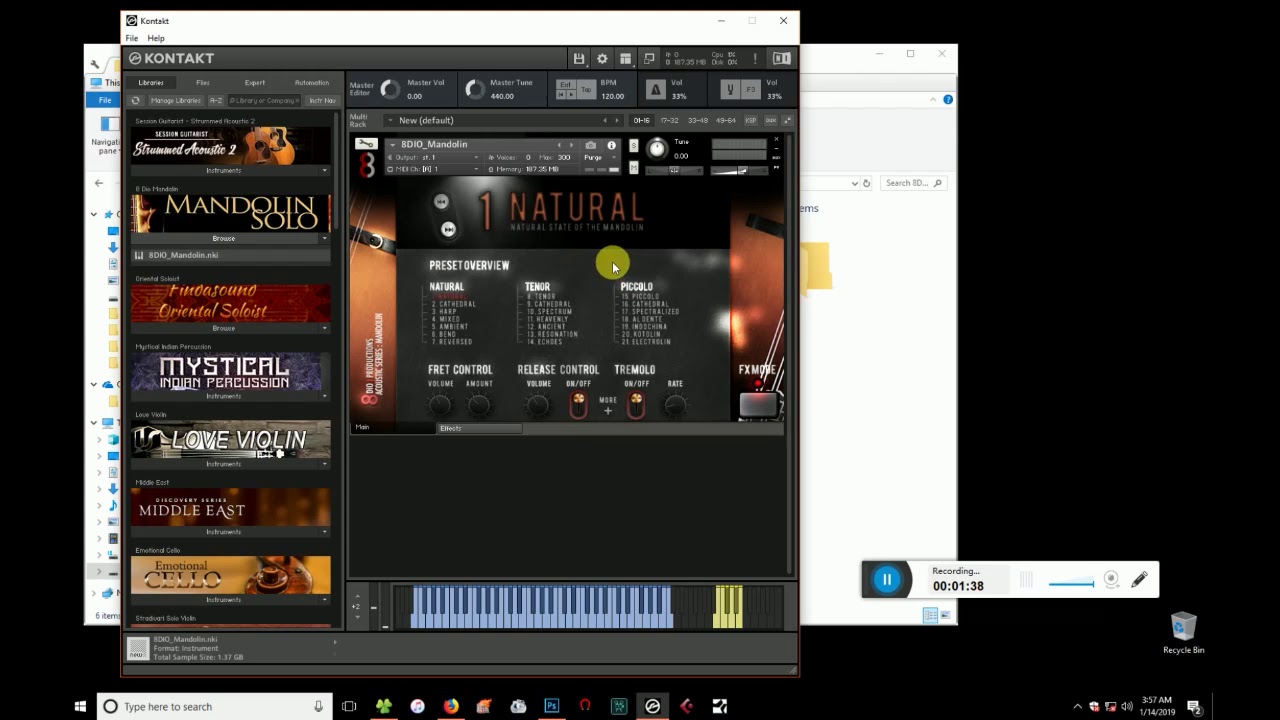Click next preset fast-forward button
This screenshot has width=1280, height=720.
click(x=448, y=229)
